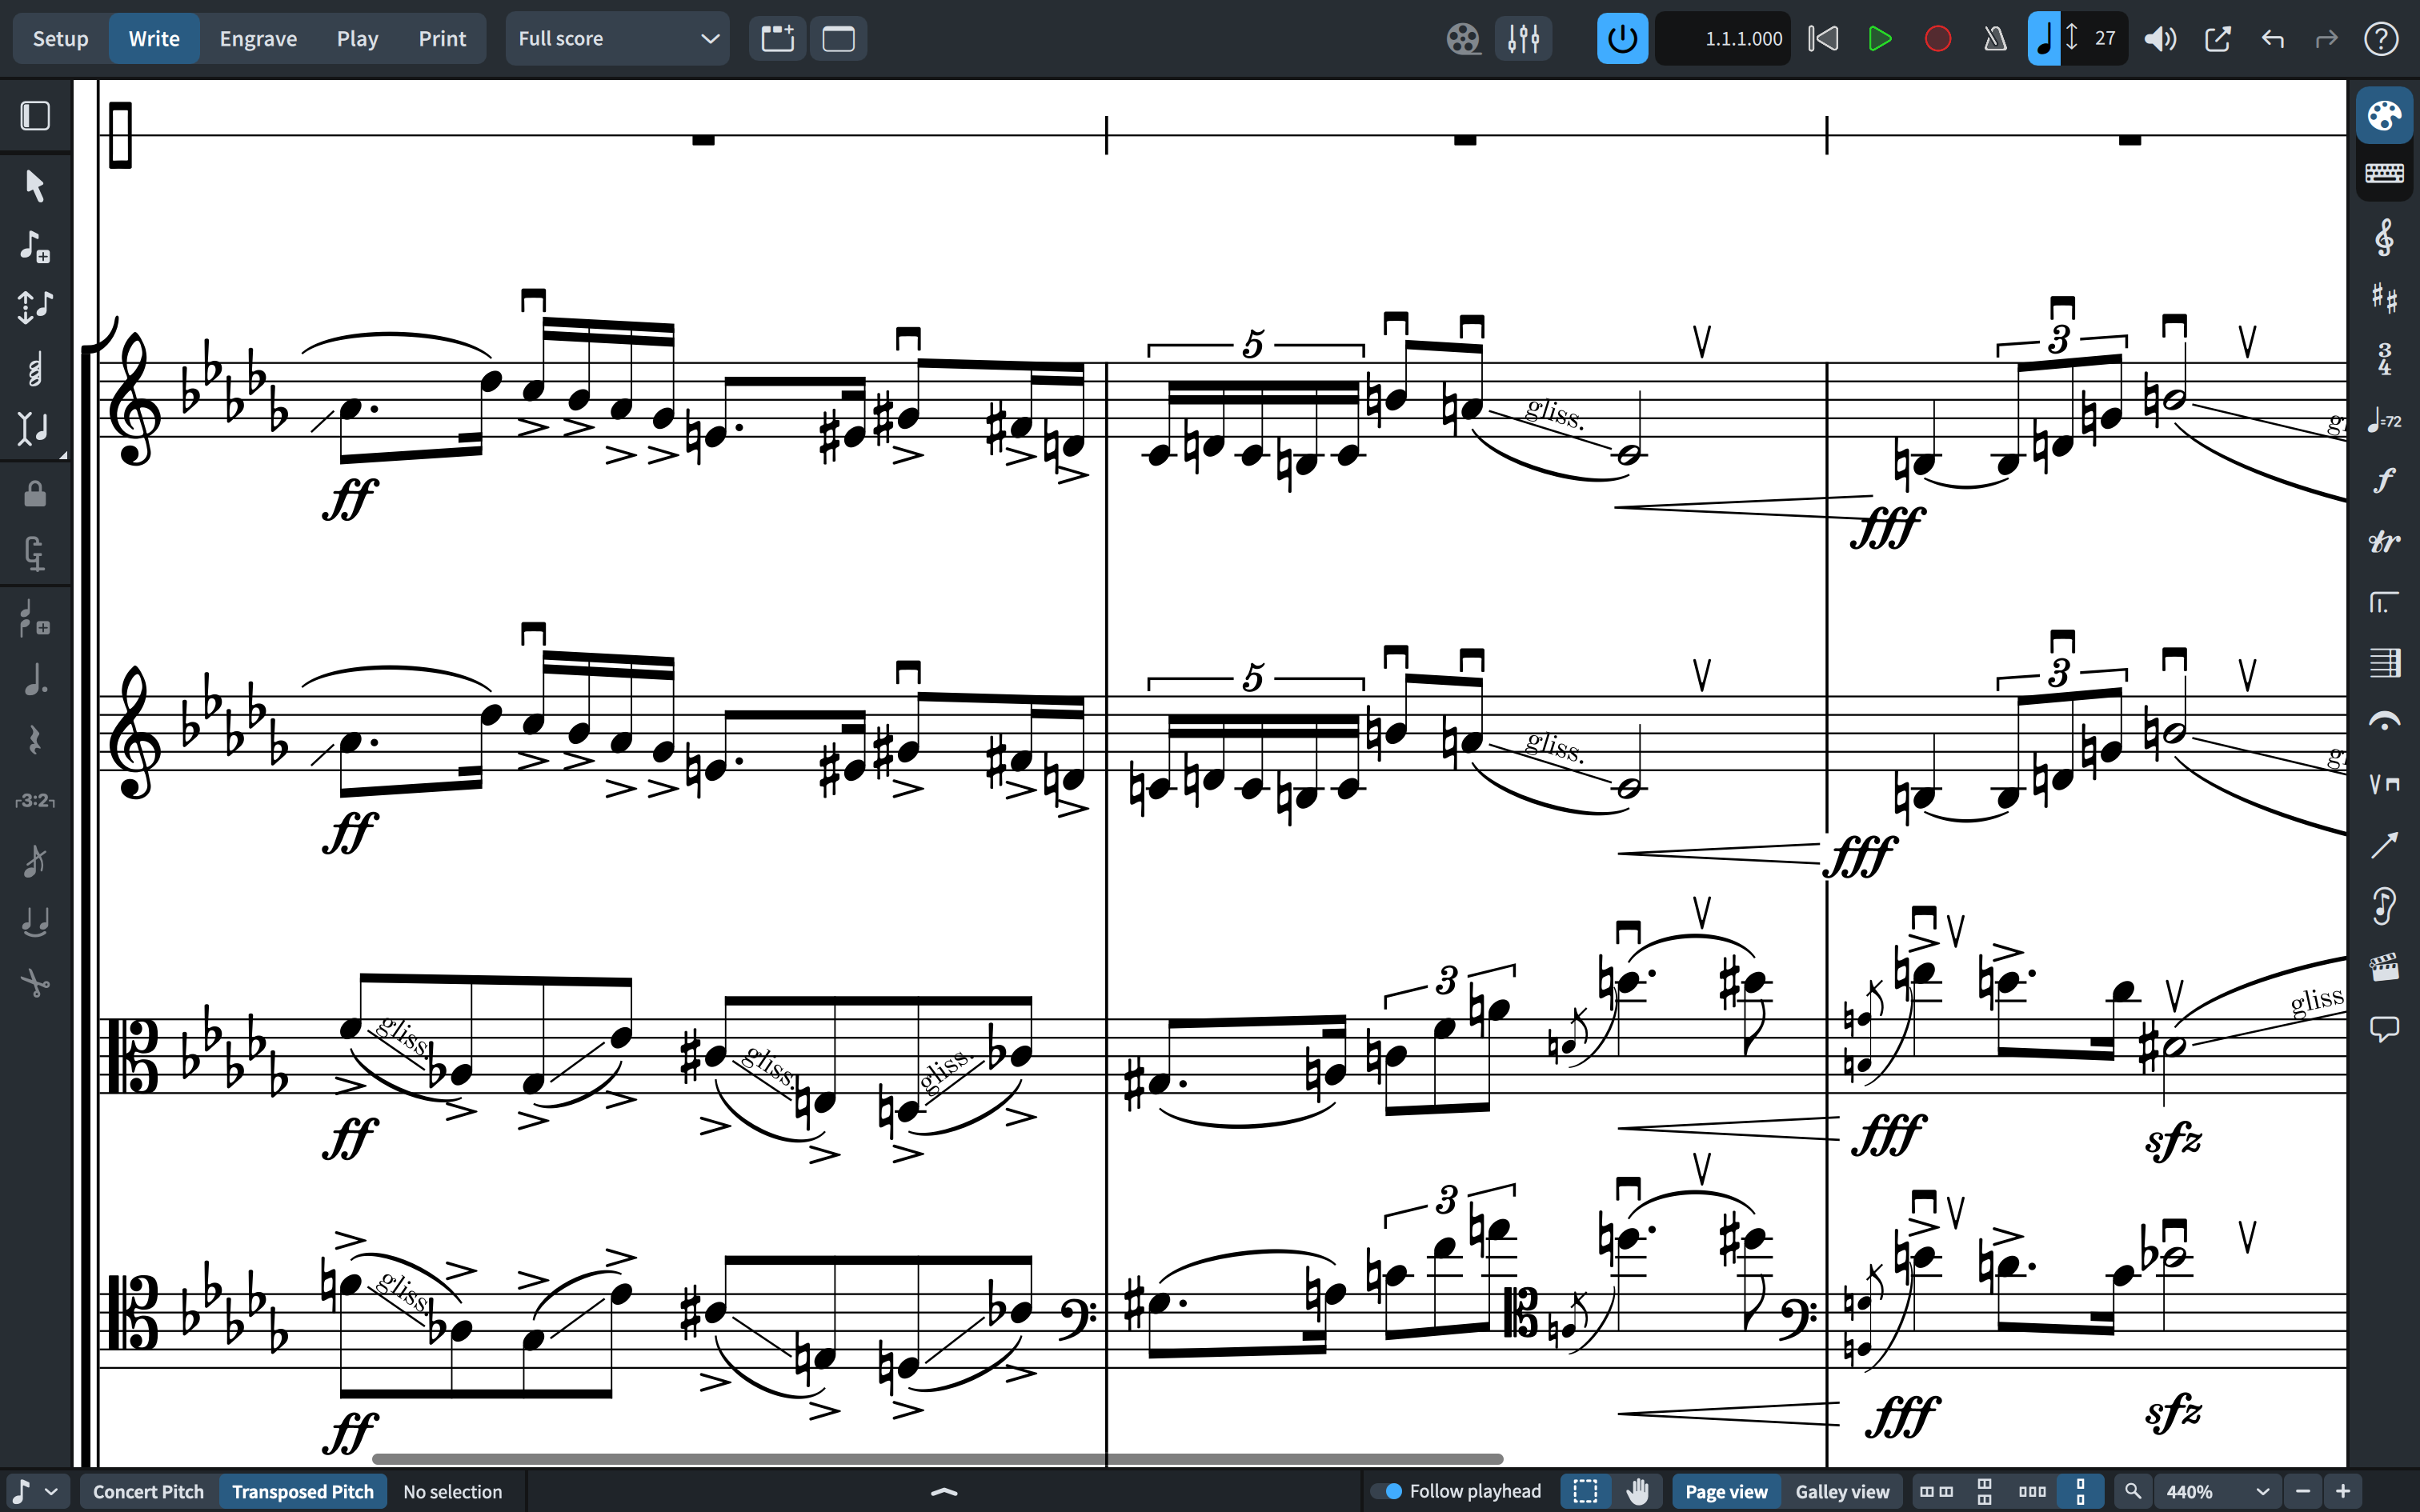This screenshot has height=1512, width=2420.
Task: Toggle the show tabs bar icon
Action: click(x=838, y=38)
